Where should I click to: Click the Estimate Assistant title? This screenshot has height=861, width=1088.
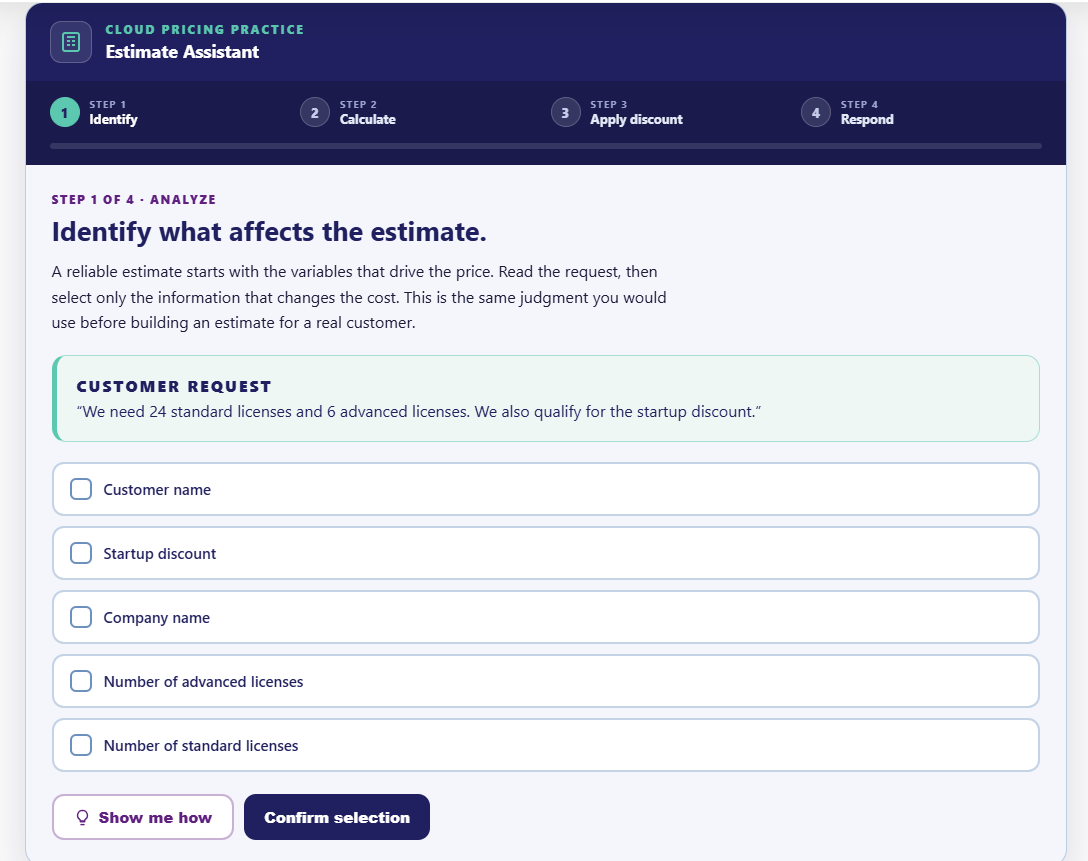pos(182,52)
